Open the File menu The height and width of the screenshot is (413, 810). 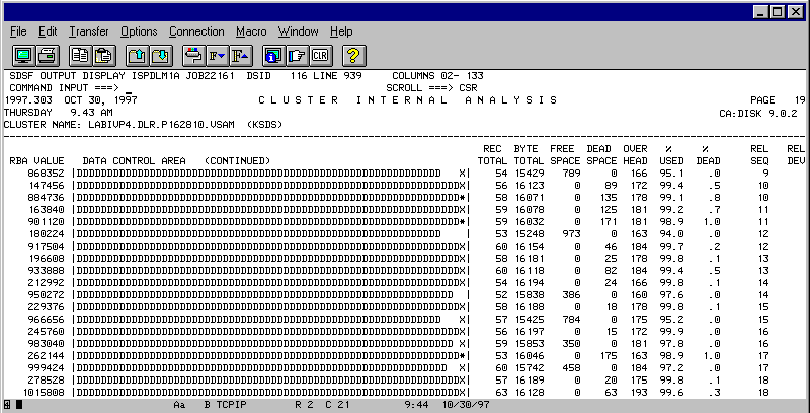click(18, 32)
